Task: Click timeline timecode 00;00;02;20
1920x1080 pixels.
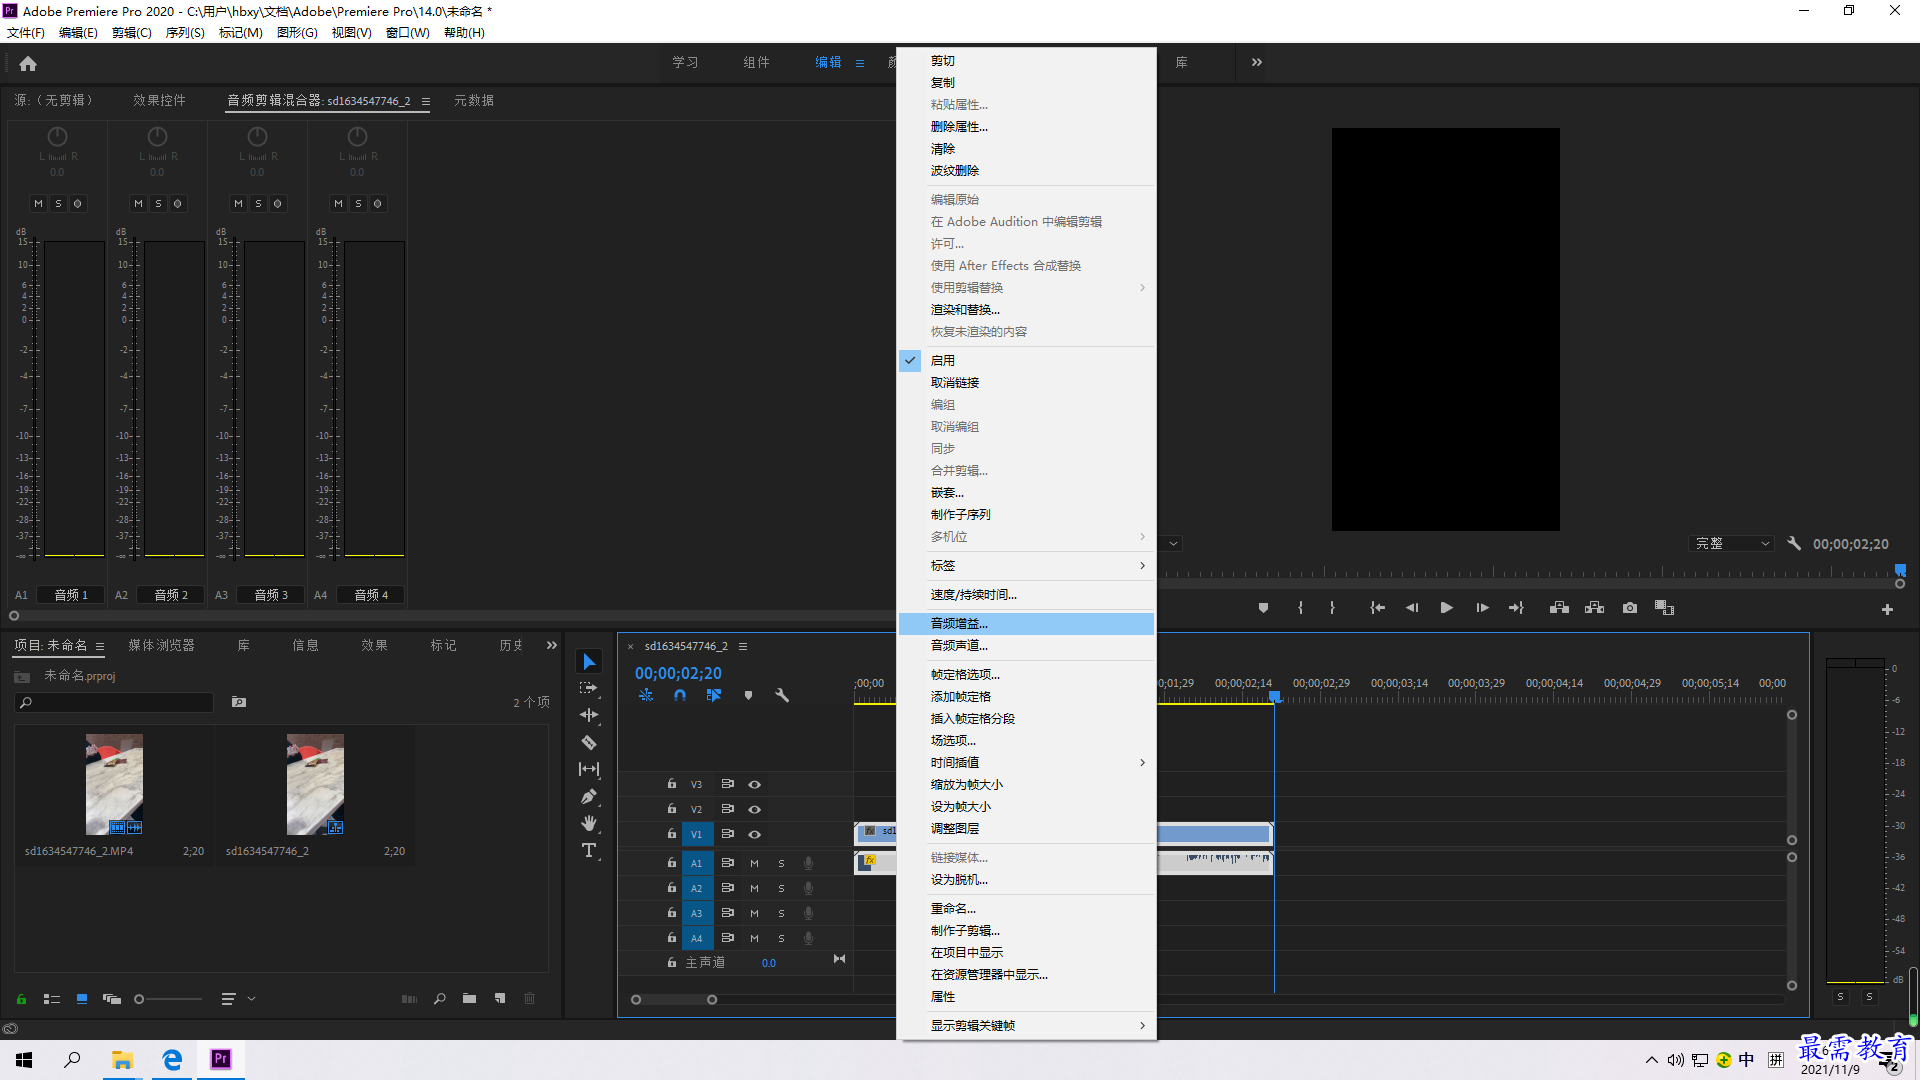Action: click(x=678, y=674)
